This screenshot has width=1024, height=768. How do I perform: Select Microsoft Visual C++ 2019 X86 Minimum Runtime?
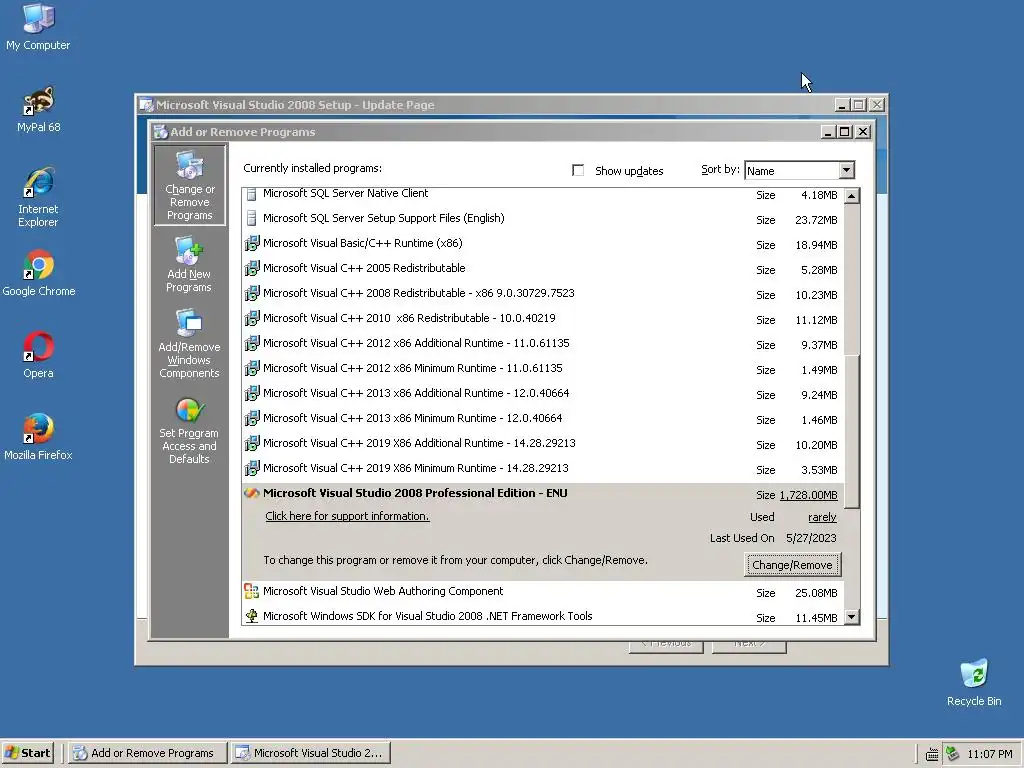click(415, 468)
